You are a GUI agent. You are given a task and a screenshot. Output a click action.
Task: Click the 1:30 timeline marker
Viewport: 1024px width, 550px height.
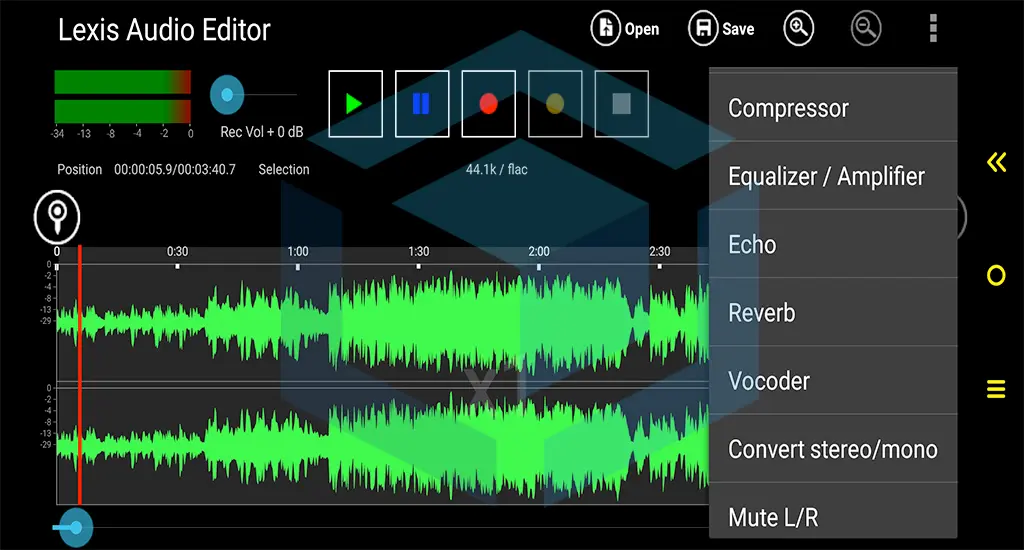point(419,251)
